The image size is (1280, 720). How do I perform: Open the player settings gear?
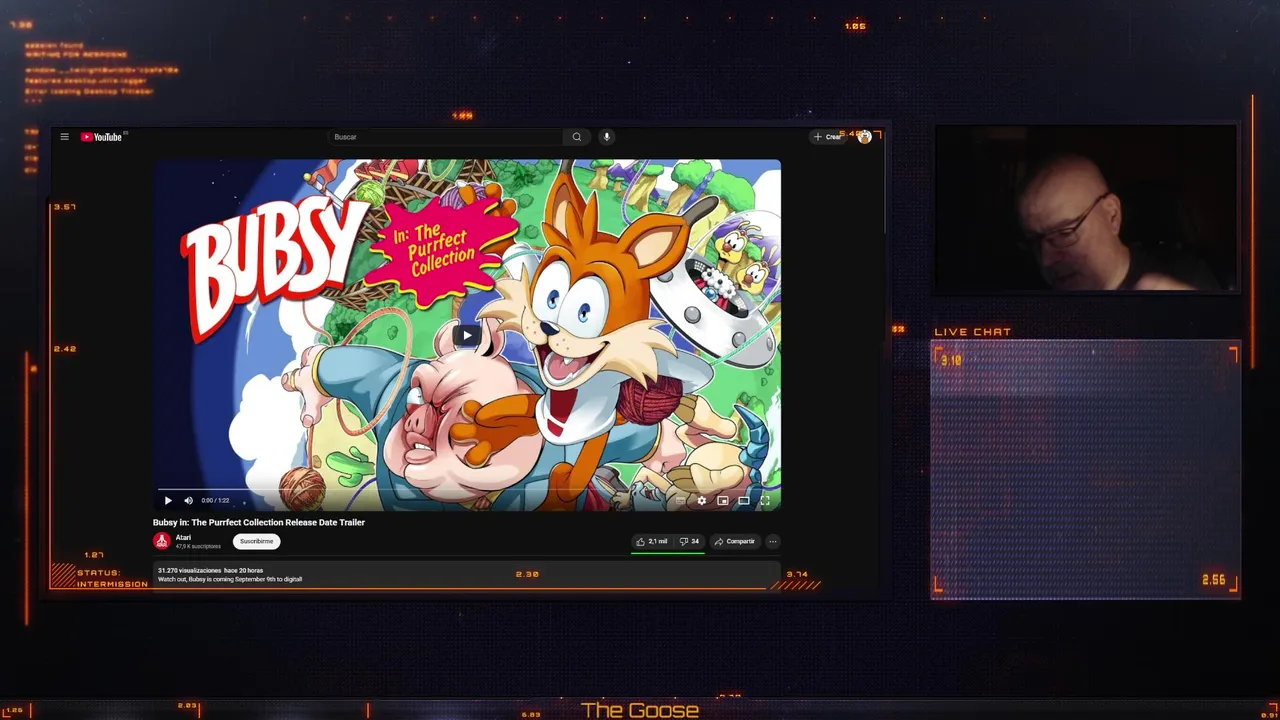click(x=702, y=501)
